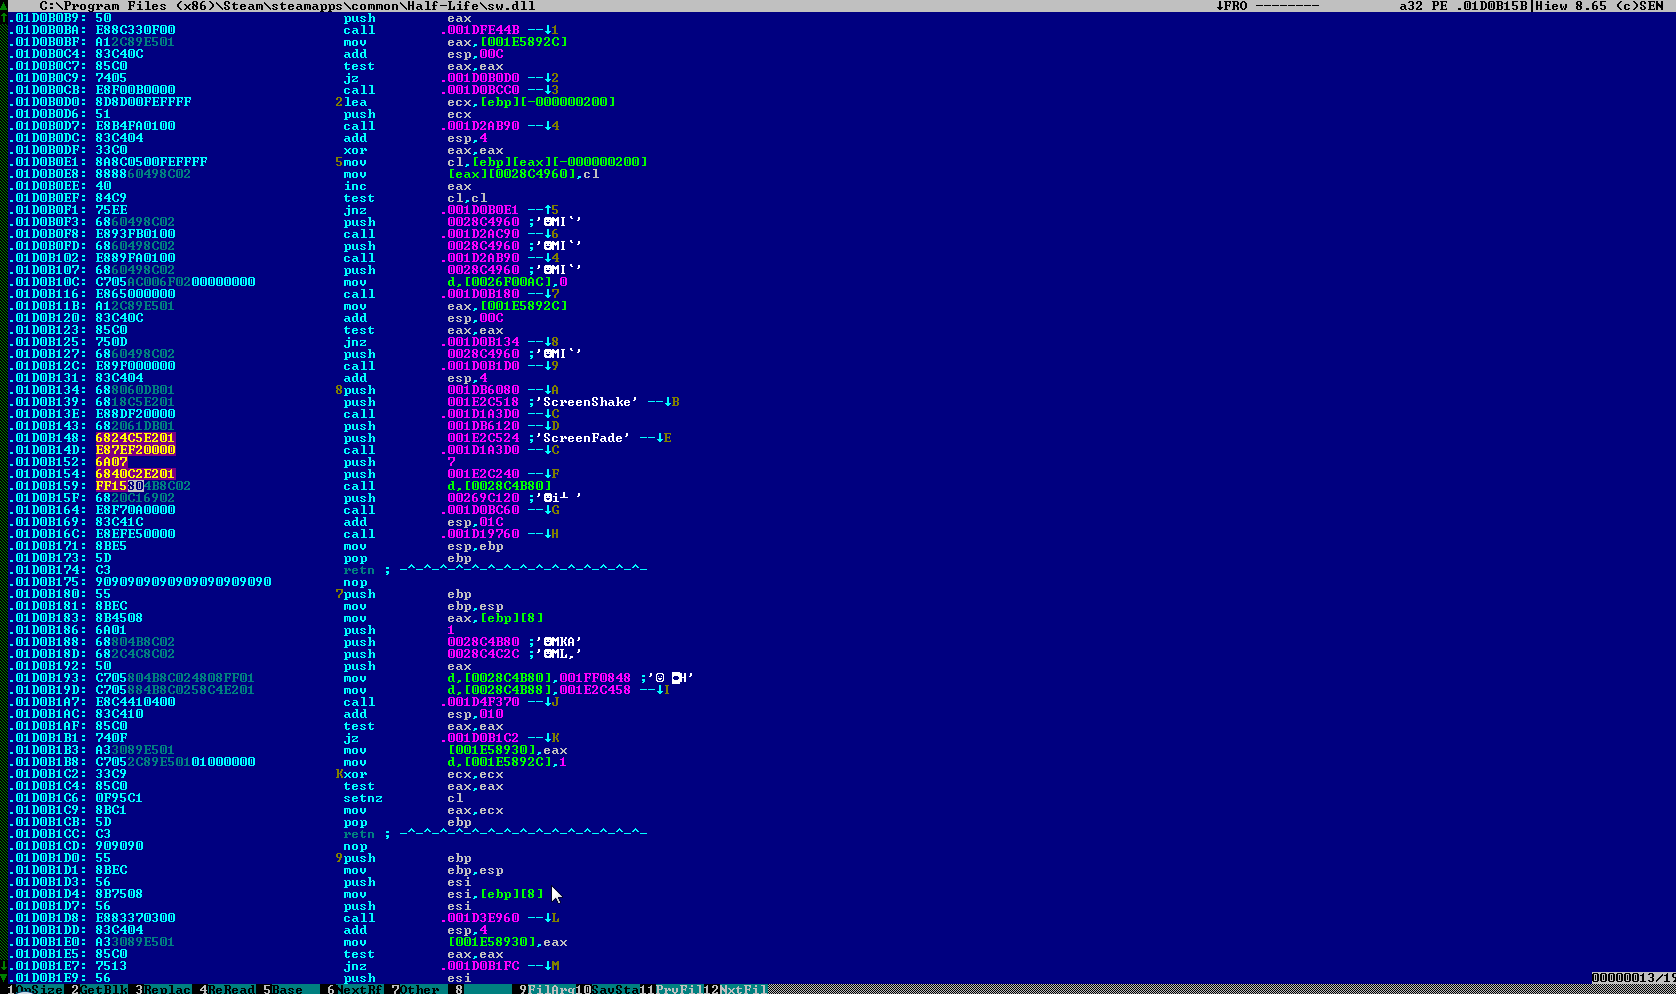Select address line .01D0B1D0
The image size is (1676, 994).
click(x=48, y=858)
